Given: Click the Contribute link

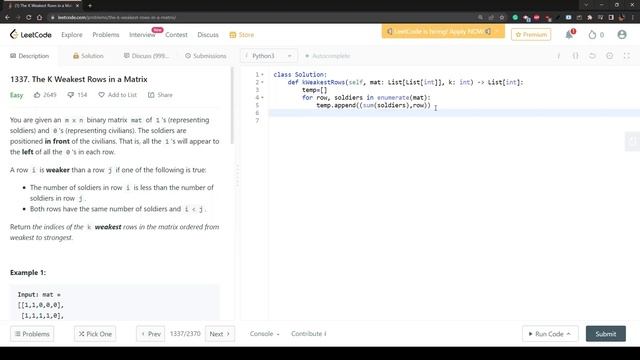Looking at the screenshot, I should (x=309, y=333).
